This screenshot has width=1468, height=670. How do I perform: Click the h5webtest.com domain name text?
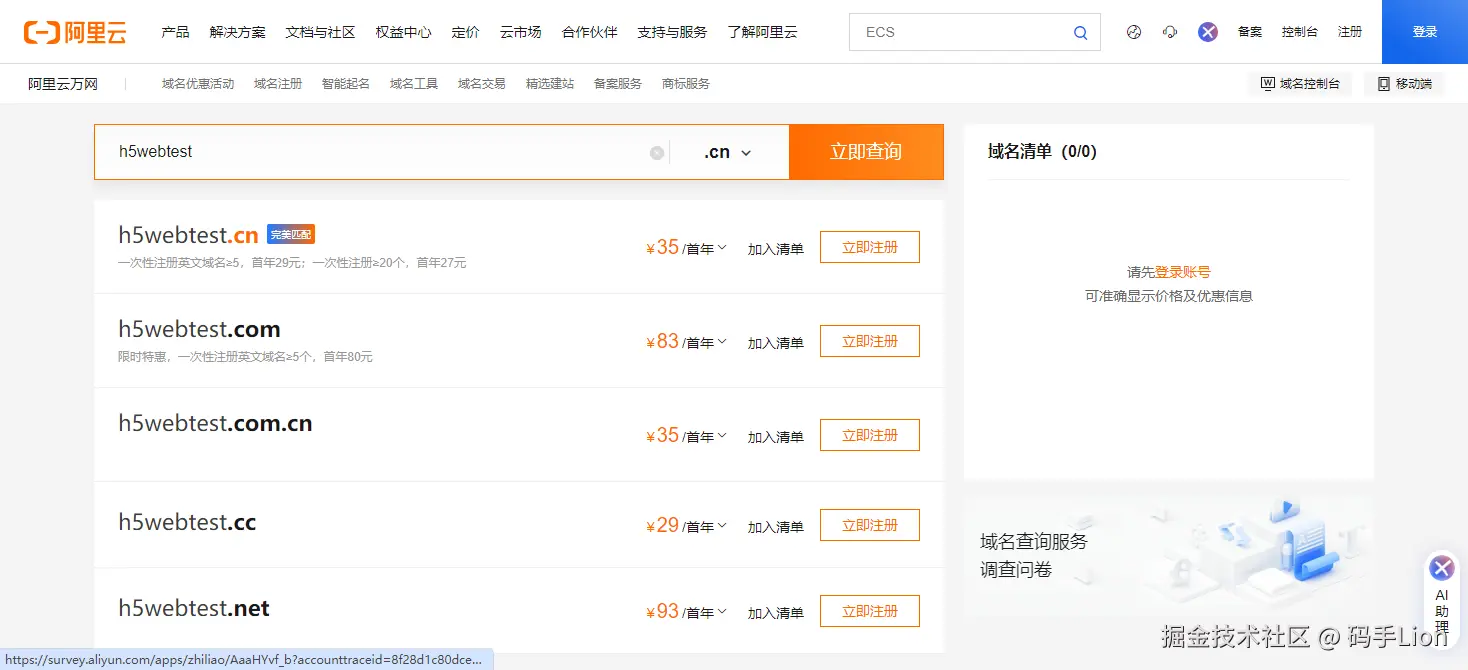point(199,330)
